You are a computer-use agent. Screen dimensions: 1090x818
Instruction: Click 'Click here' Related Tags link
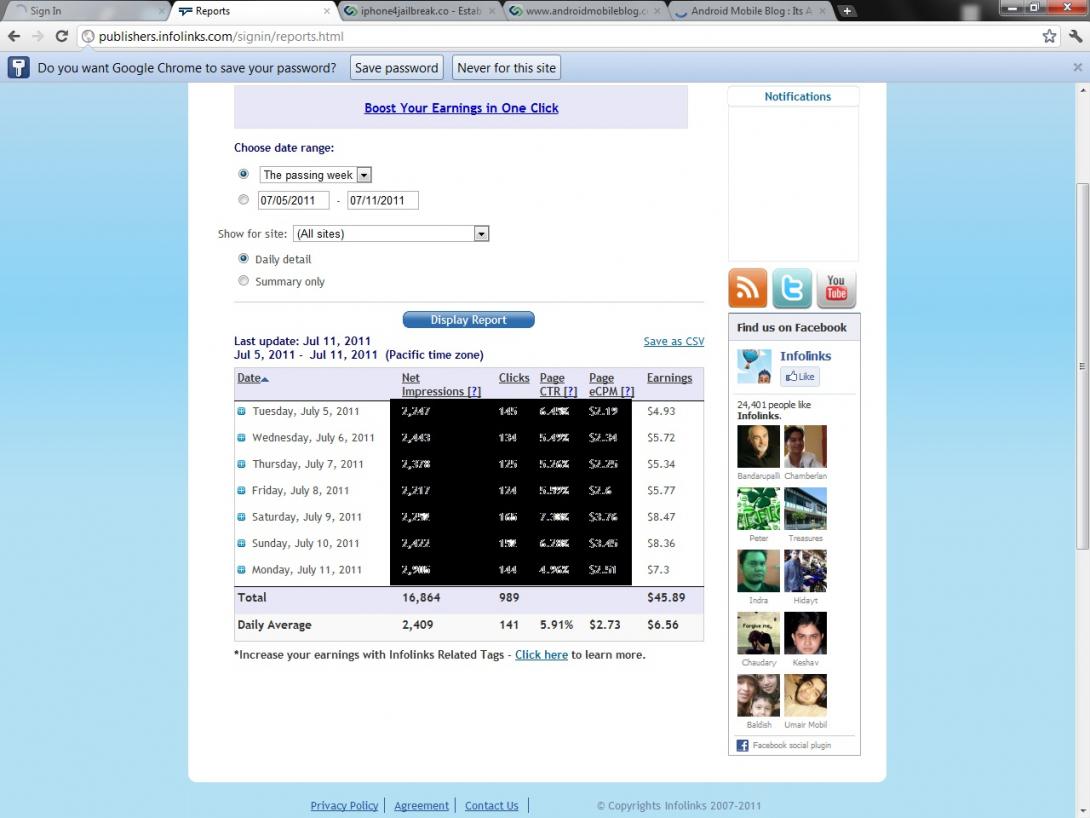coord(542,655)
